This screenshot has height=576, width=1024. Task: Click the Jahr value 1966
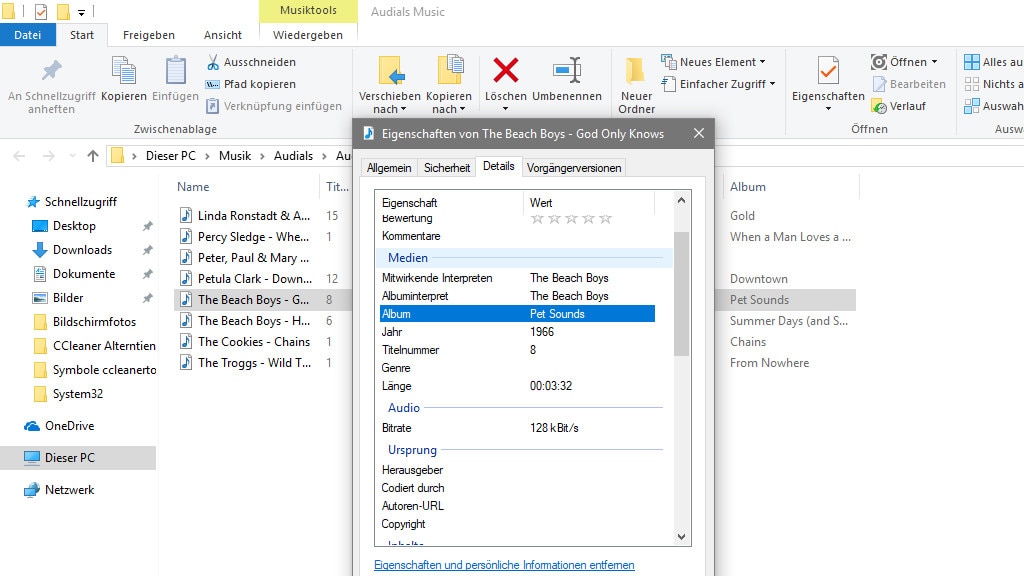tap(542, 332)
